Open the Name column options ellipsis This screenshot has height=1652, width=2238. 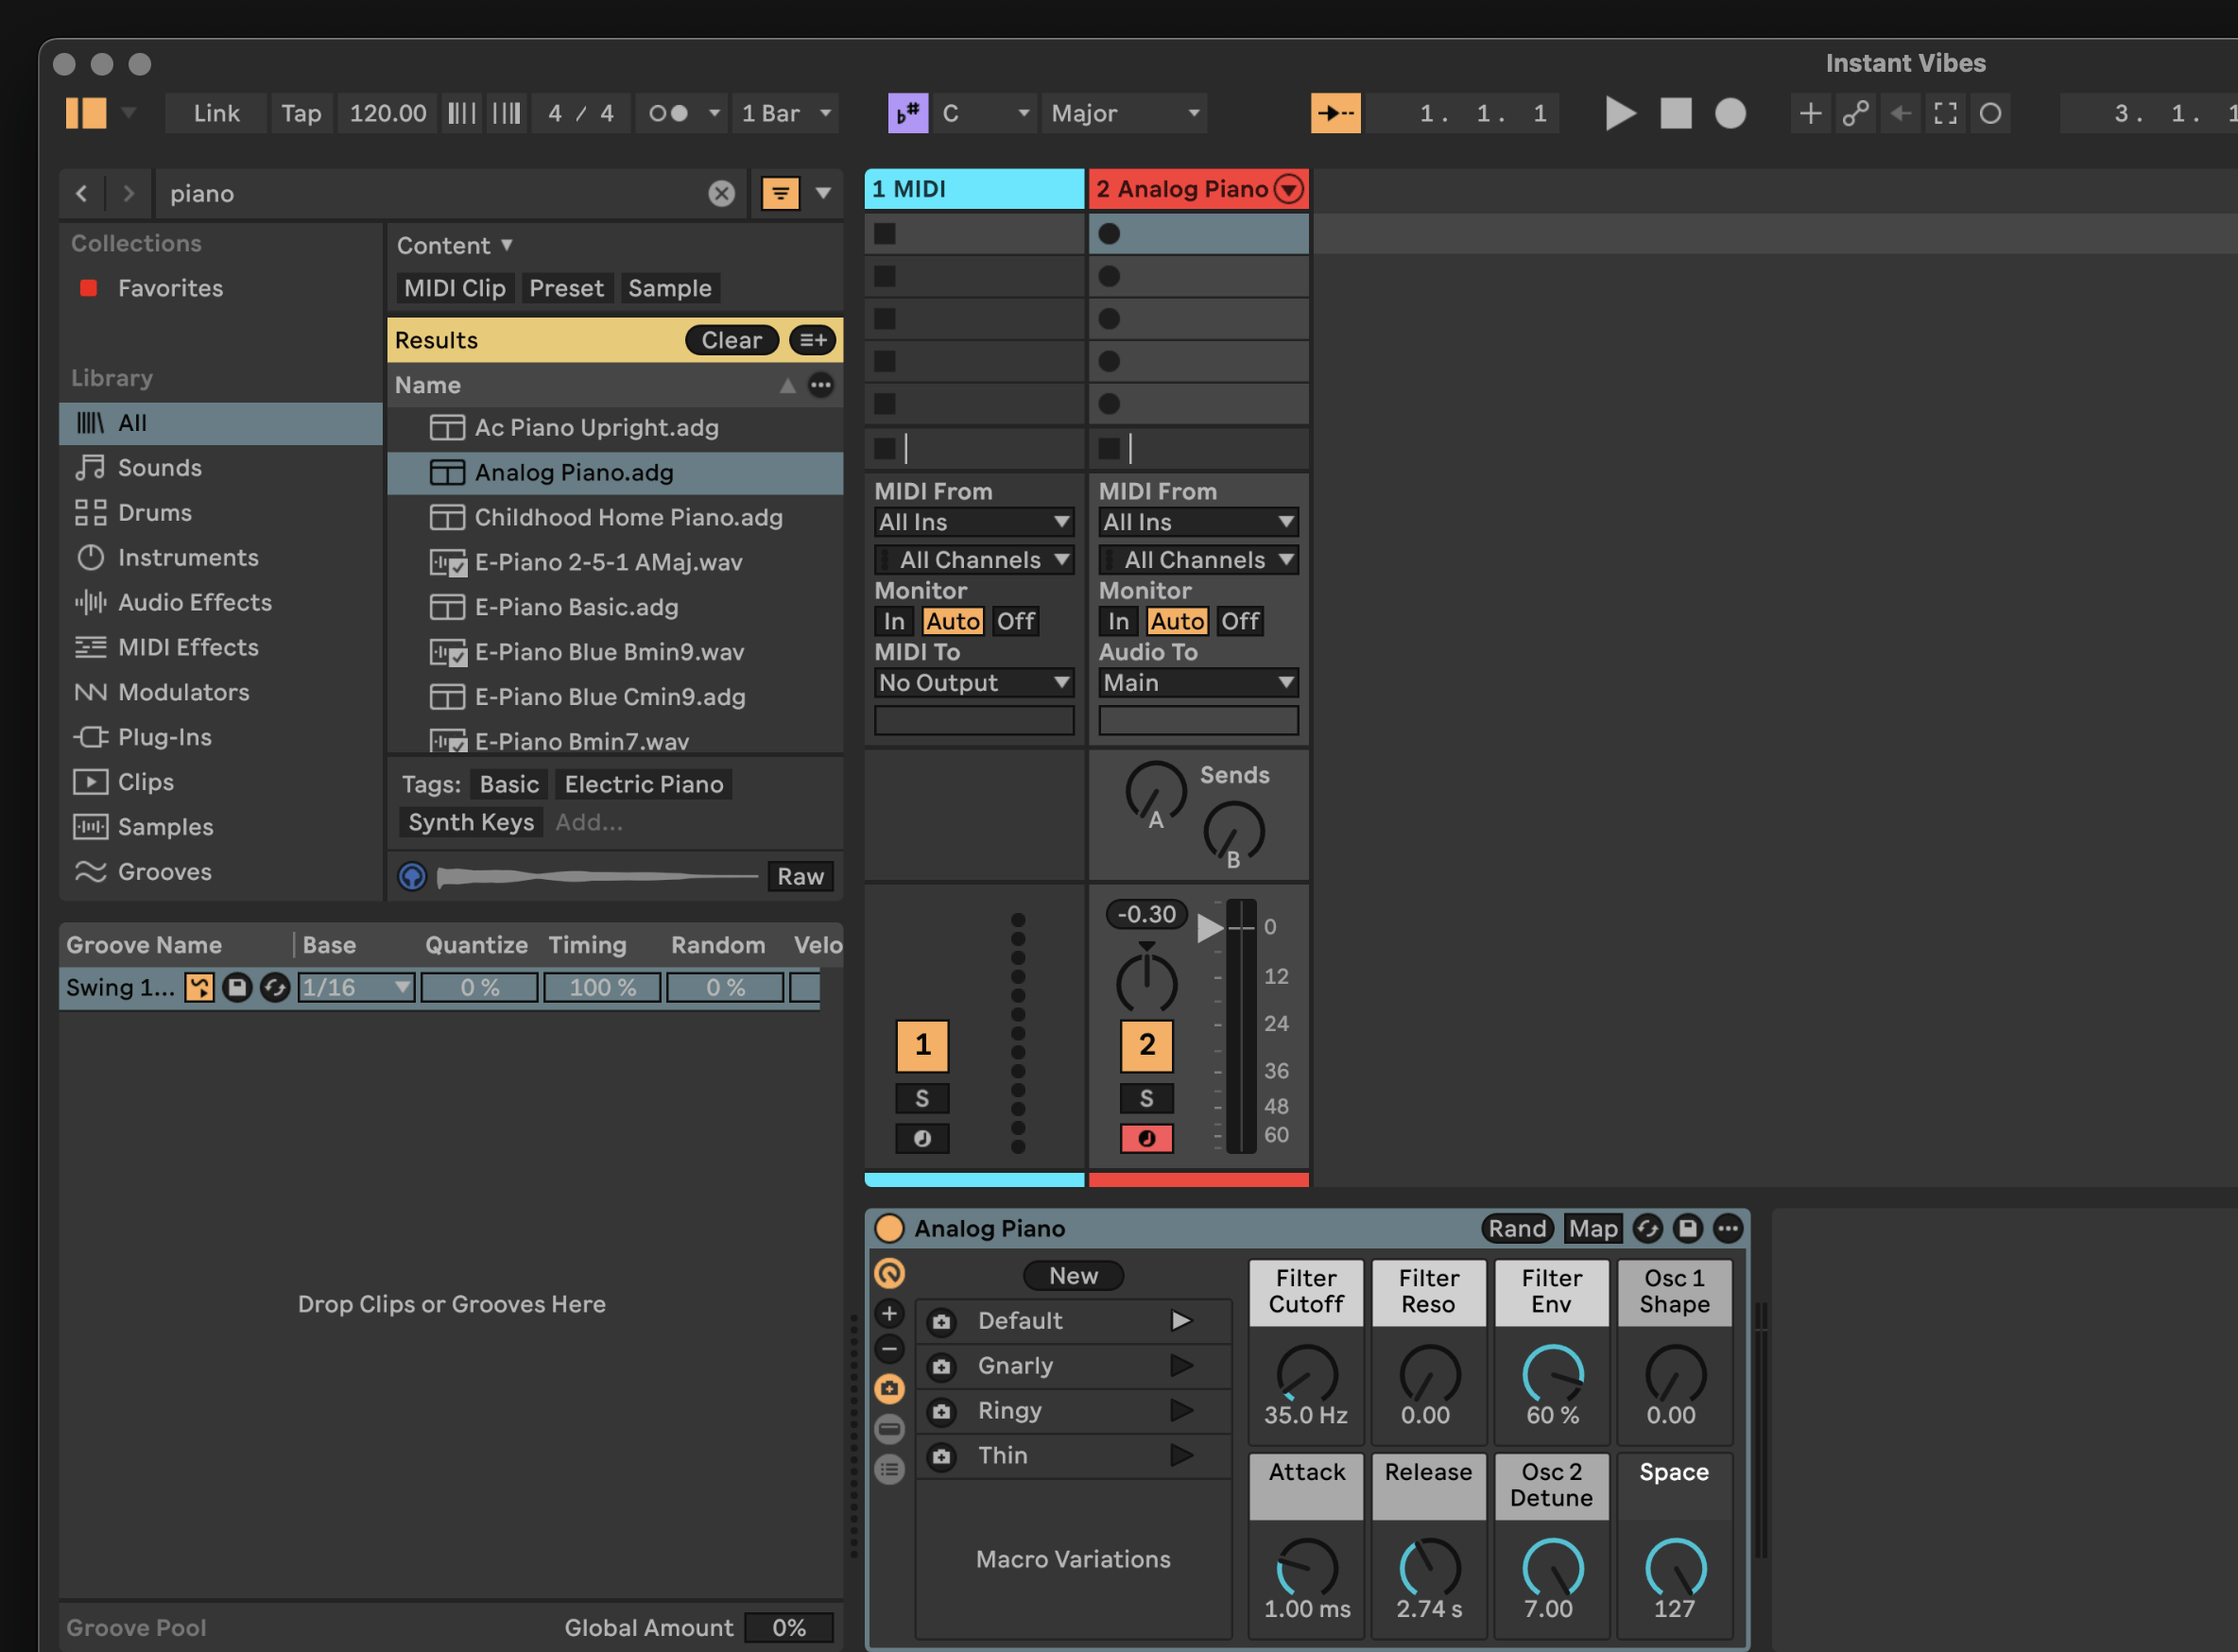pos(821,385)
